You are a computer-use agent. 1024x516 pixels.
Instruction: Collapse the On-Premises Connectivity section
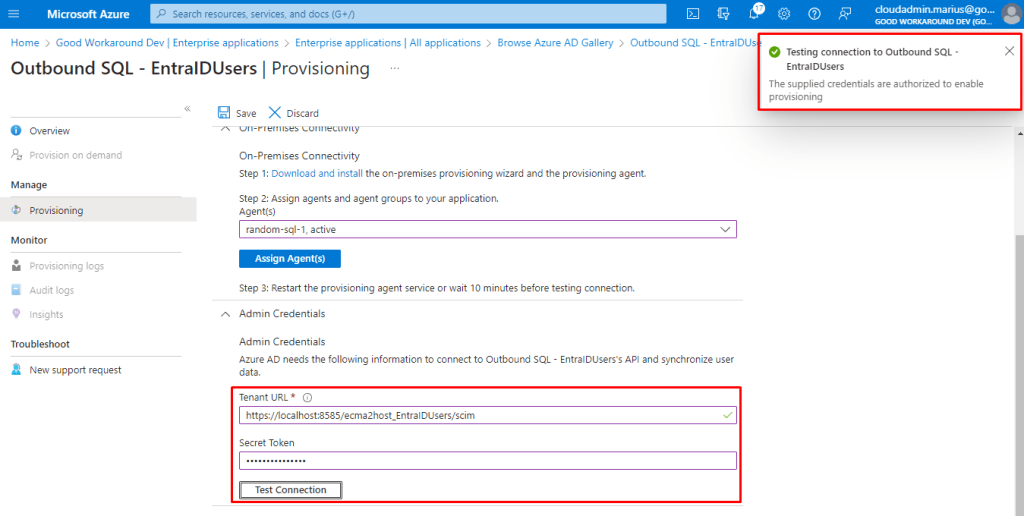(x=225, y=129)
